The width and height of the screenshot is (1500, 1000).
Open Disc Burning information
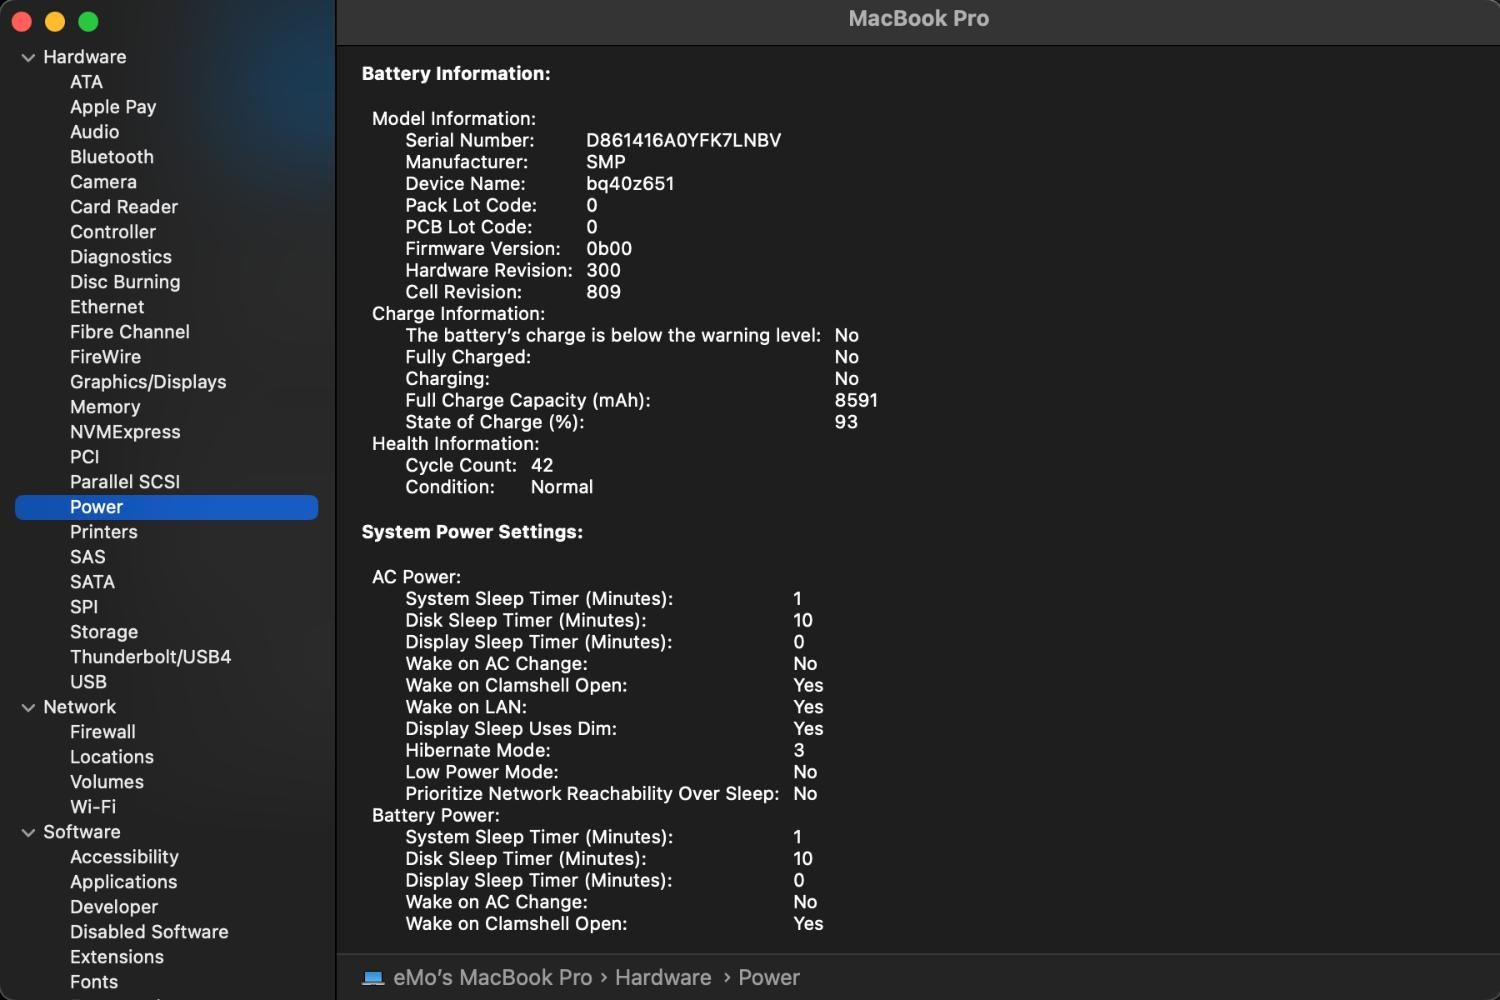point(125,282)
